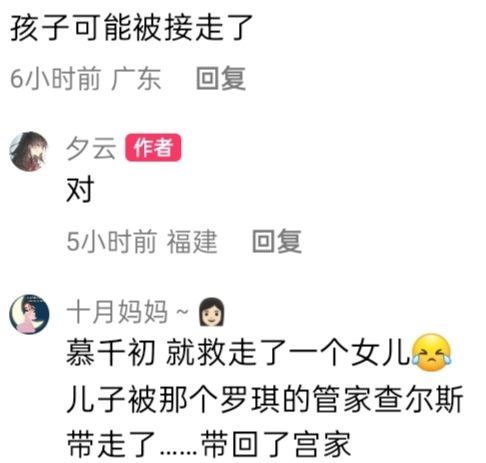Tap 夕云's reply text 对
Screen dimensions: 486x463
(x=80, y=190)
